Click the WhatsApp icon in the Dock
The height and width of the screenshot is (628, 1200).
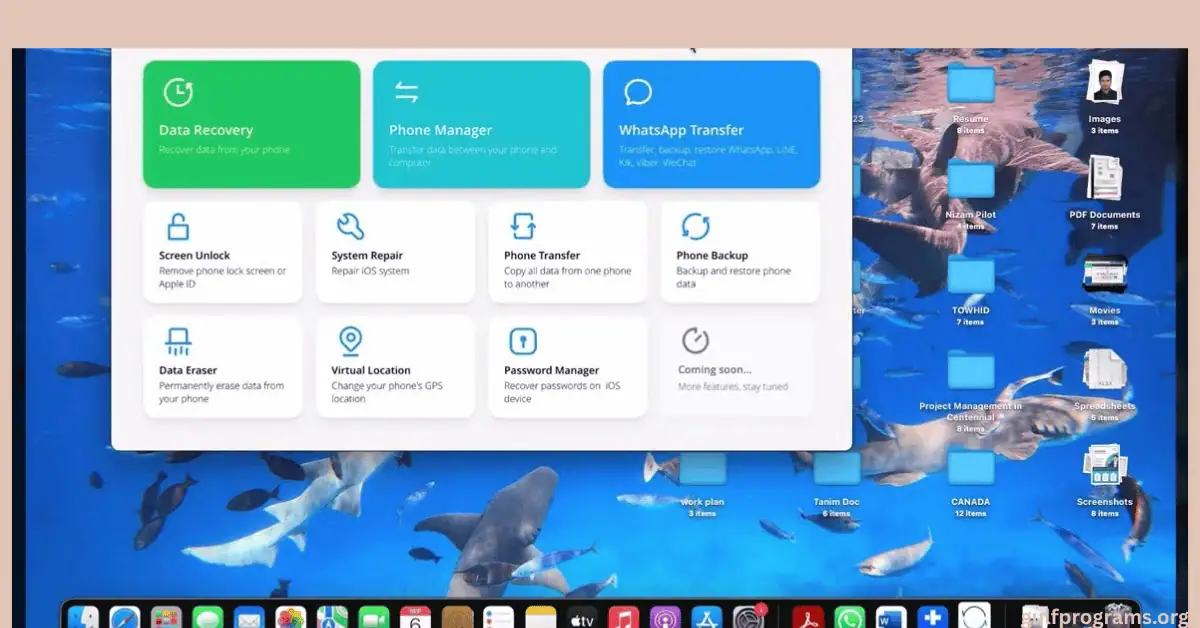(849, 617)
